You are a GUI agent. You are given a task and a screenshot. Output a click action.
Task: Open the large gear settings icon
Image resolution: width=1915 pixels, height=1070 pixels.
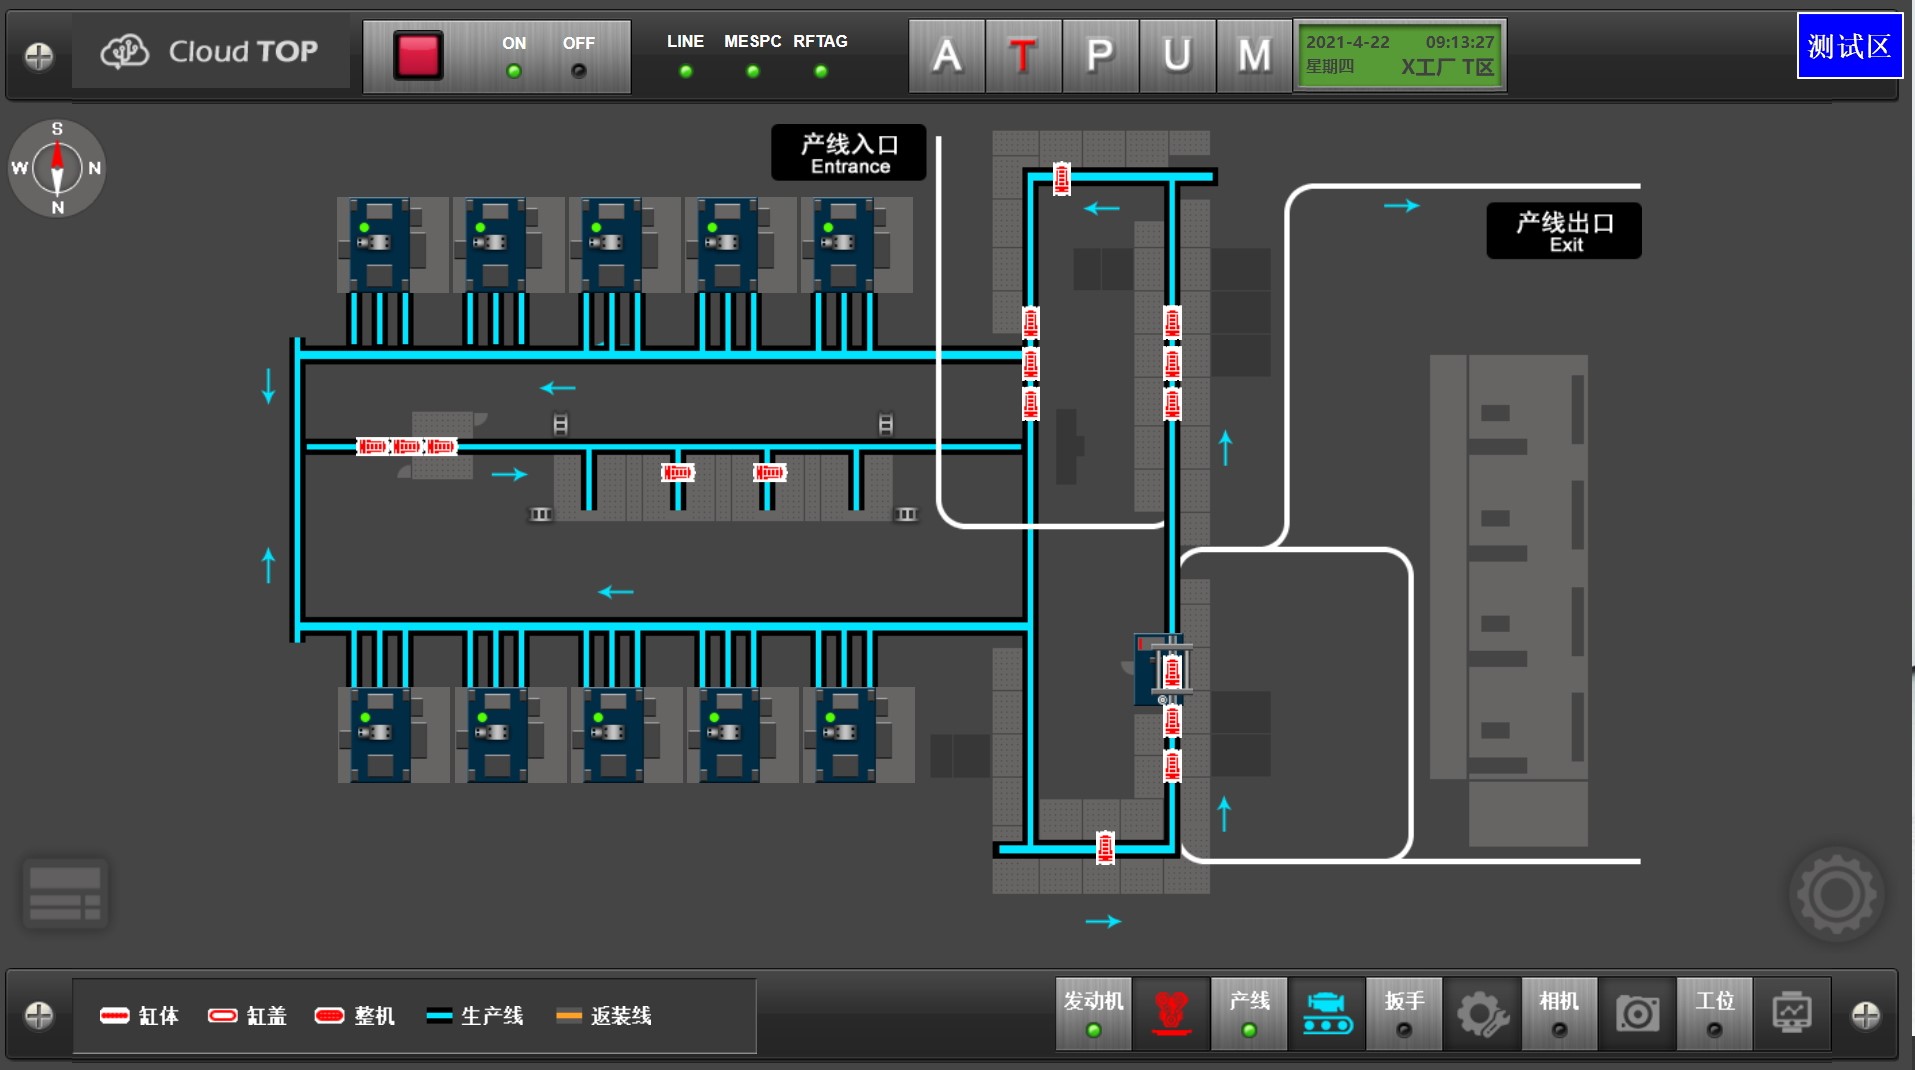1836,894
